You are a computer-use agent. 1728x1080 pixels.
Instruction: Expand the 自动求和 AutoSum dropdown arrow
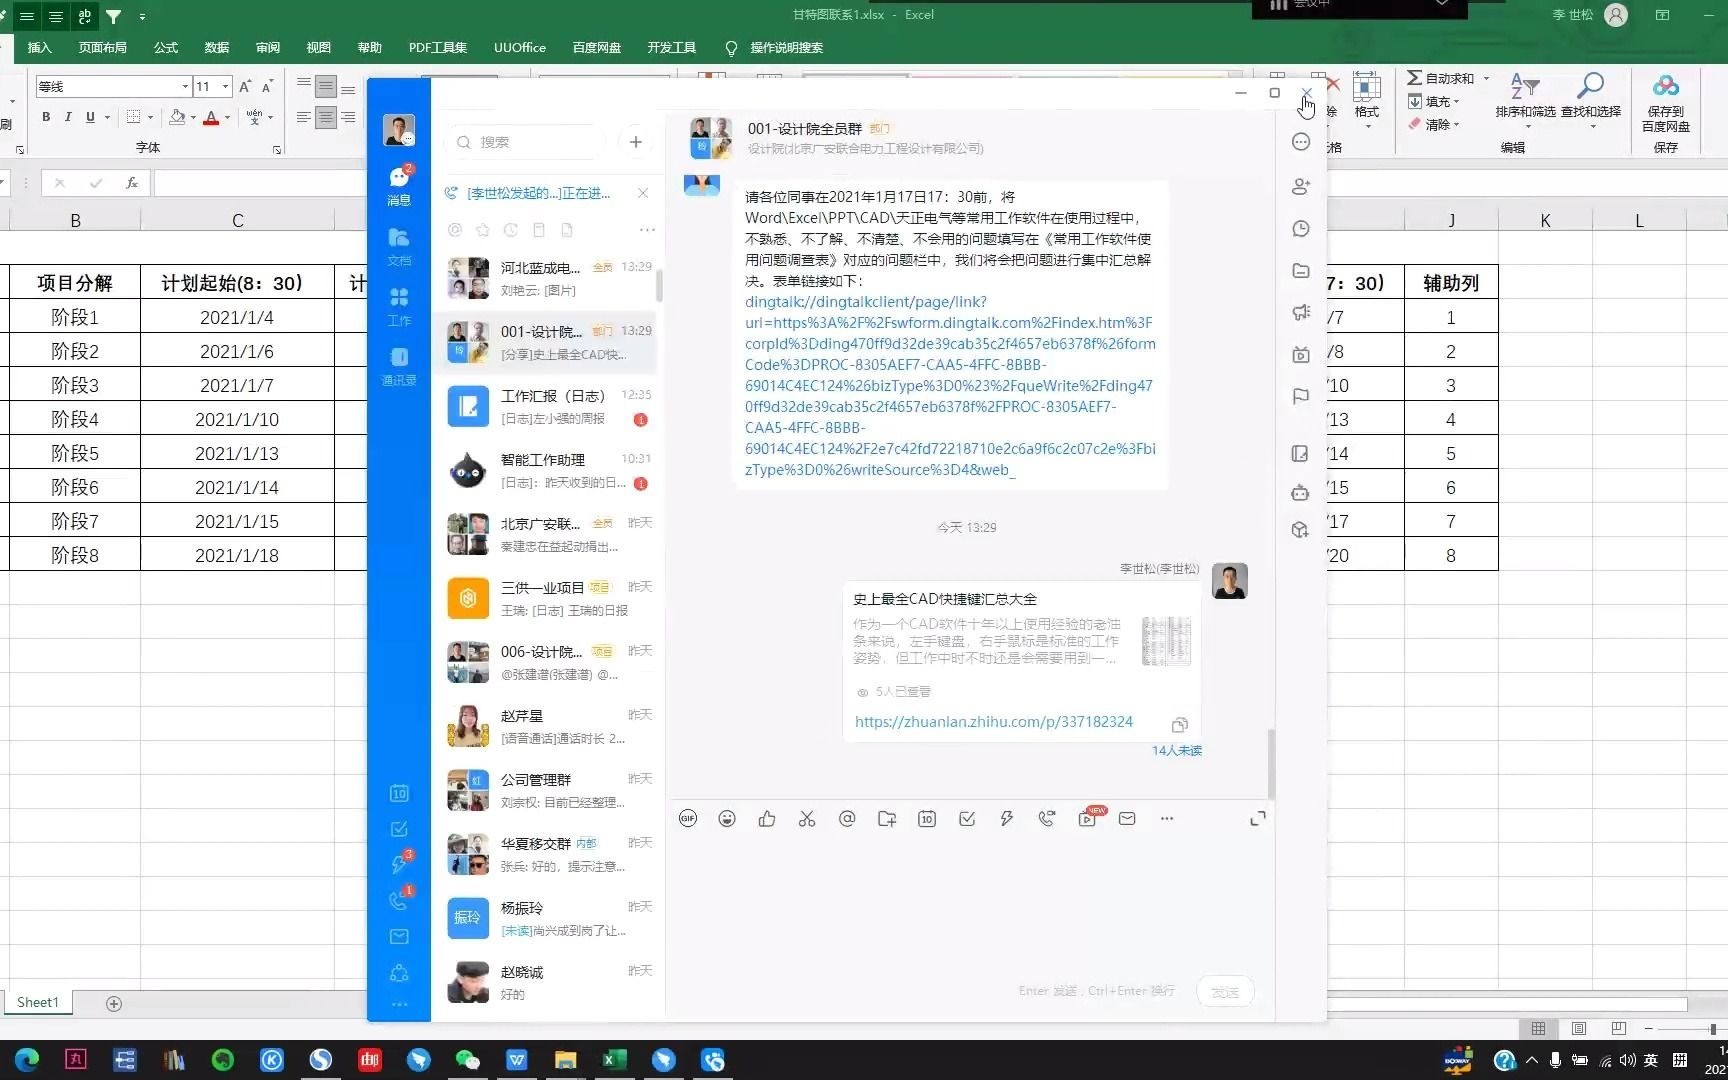pos(1486,78)
